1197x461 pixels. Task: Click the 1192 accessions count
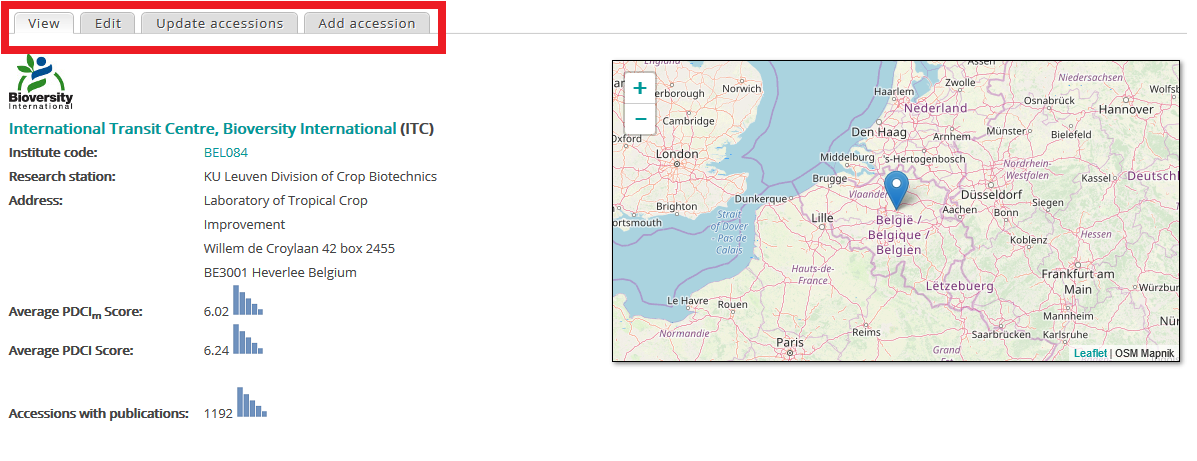coord(218,414)
